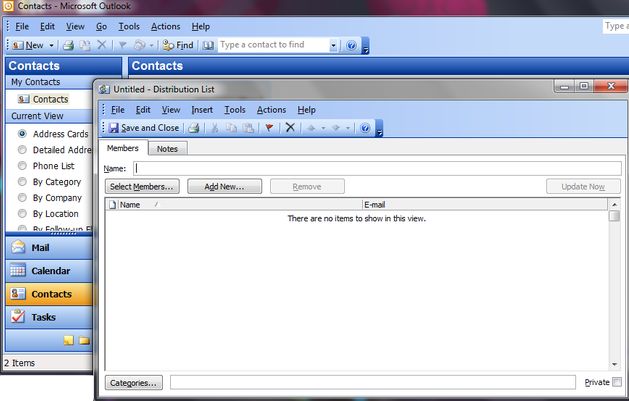Switch to the Members tab
Screen dimensions: 629x401
tap(123, 148)
